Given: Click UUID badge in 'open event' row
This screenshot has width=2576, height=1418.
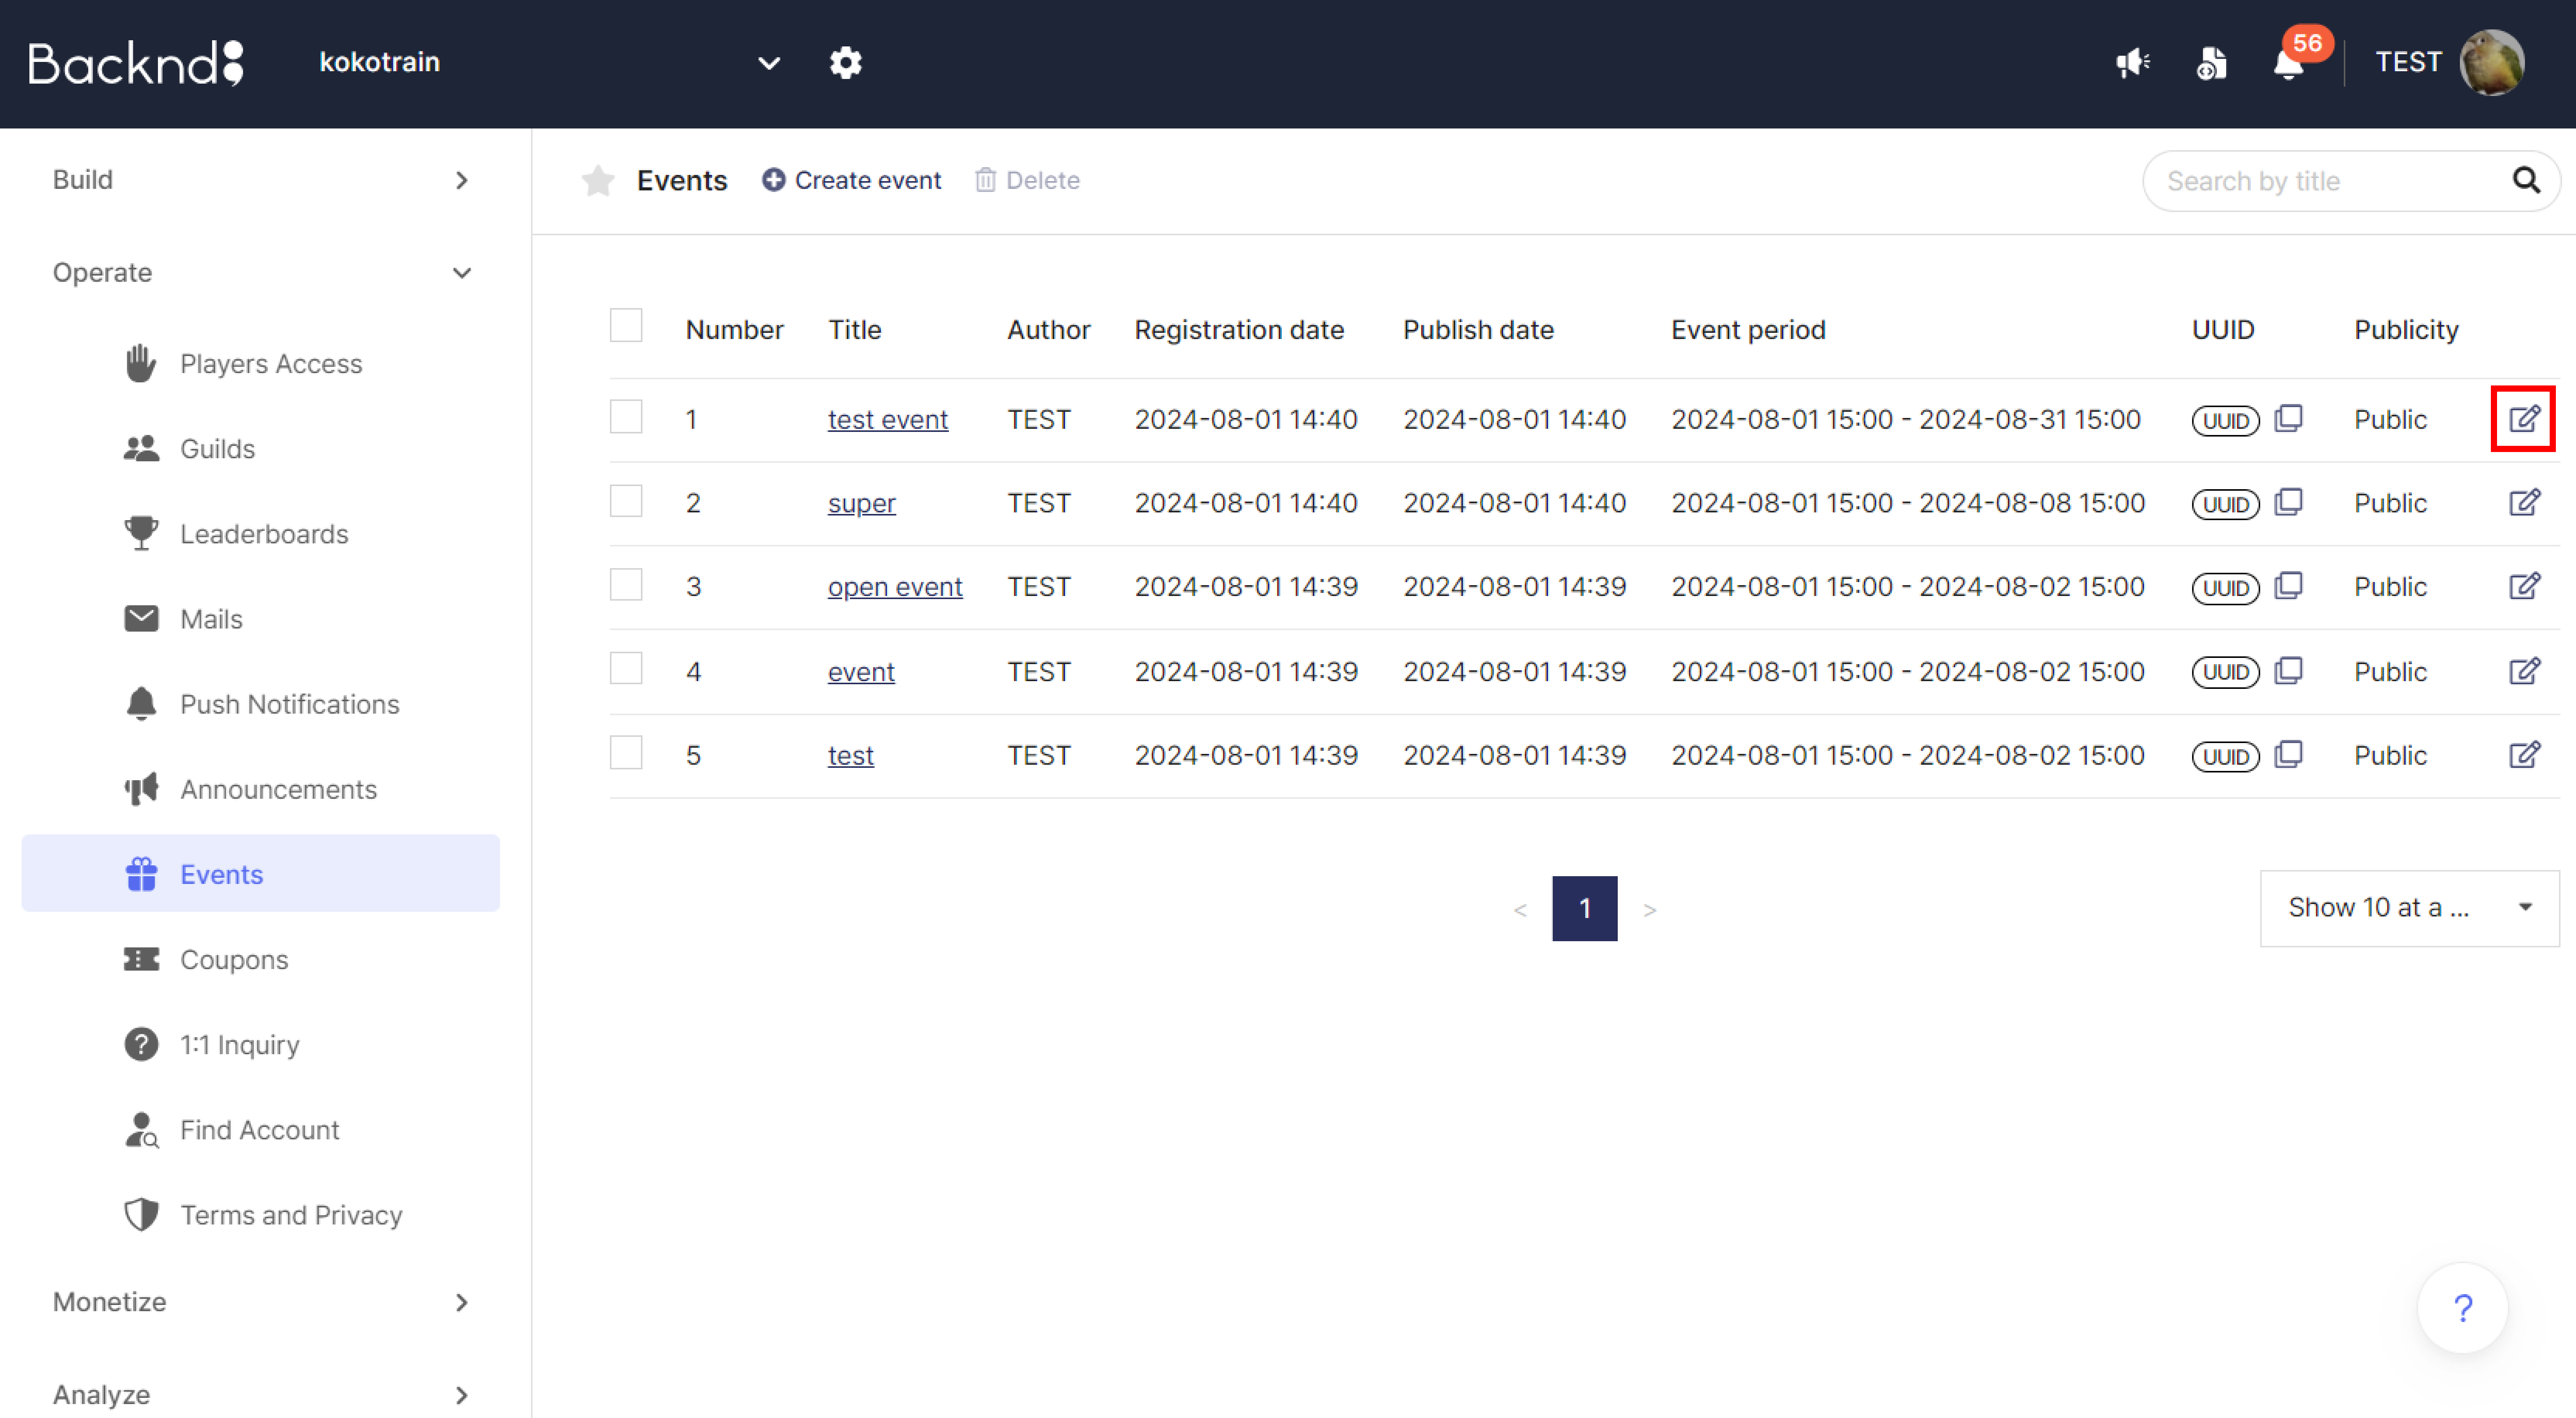Looking at the screenshot, I should pyautogui.click(x=2225, y=587).
